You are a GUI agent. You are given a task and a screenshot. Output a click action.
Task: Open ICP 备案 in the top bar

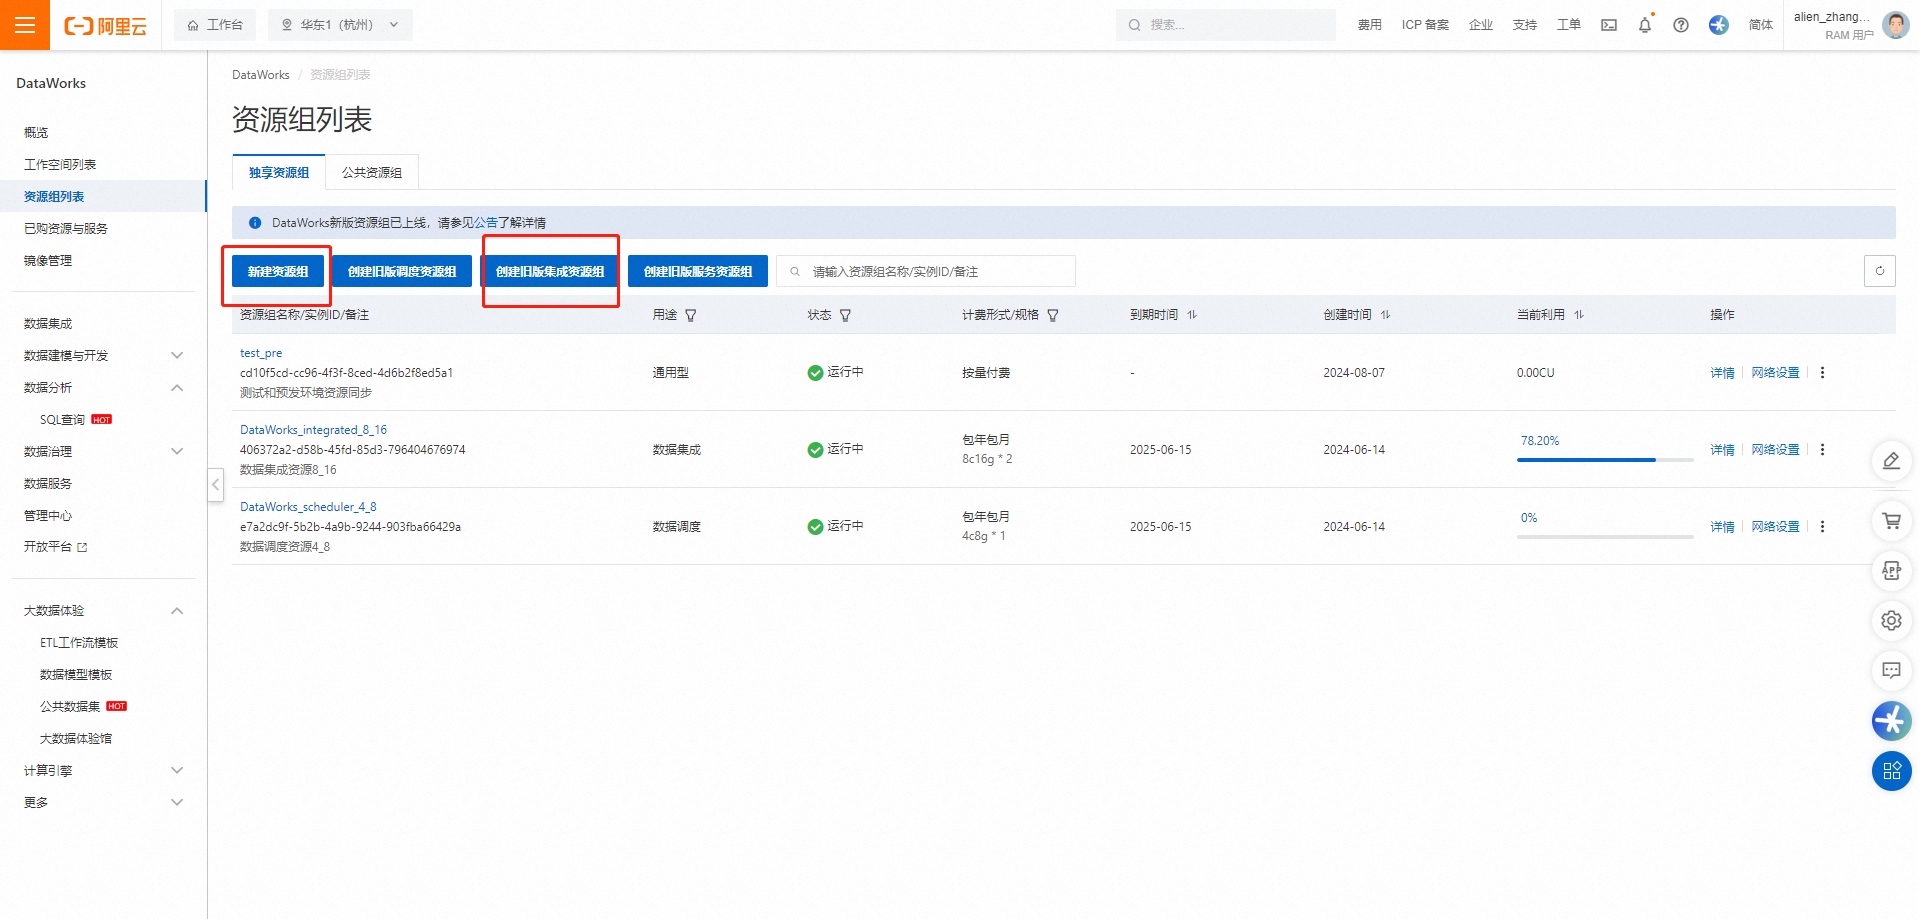pos(1425,25)
